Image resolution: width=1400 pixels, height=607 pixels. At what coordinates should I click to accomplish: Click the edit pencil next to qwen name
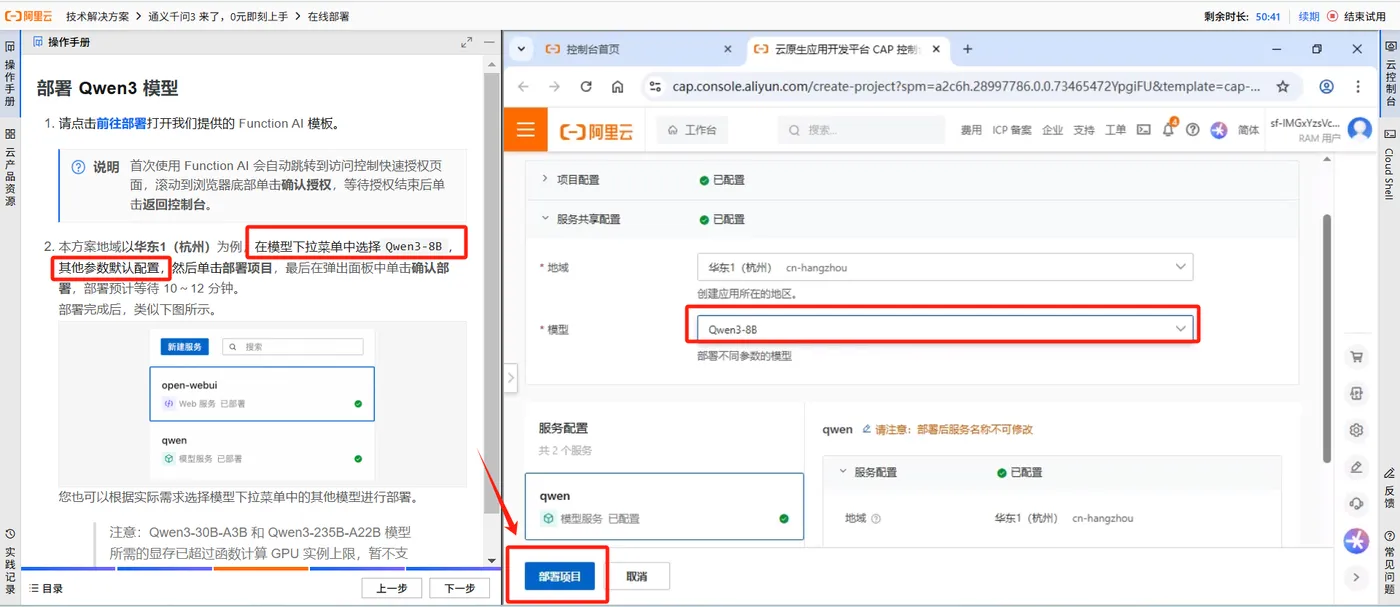(867, 429)
